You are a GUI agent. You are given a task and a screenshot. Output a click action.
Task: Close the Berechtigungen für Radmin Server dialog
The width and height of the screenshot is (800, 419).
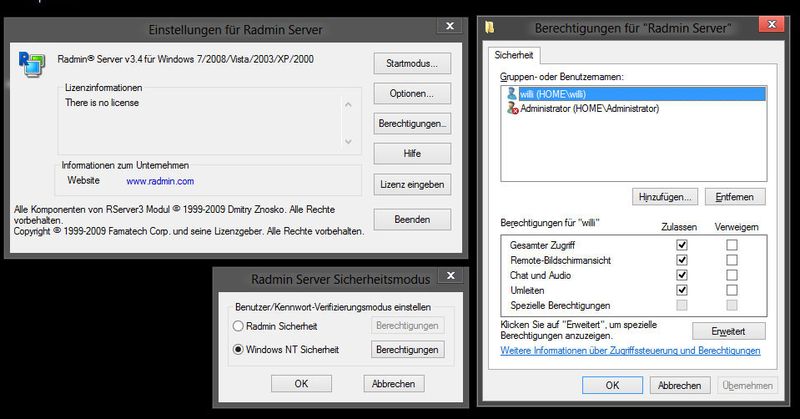772,24
